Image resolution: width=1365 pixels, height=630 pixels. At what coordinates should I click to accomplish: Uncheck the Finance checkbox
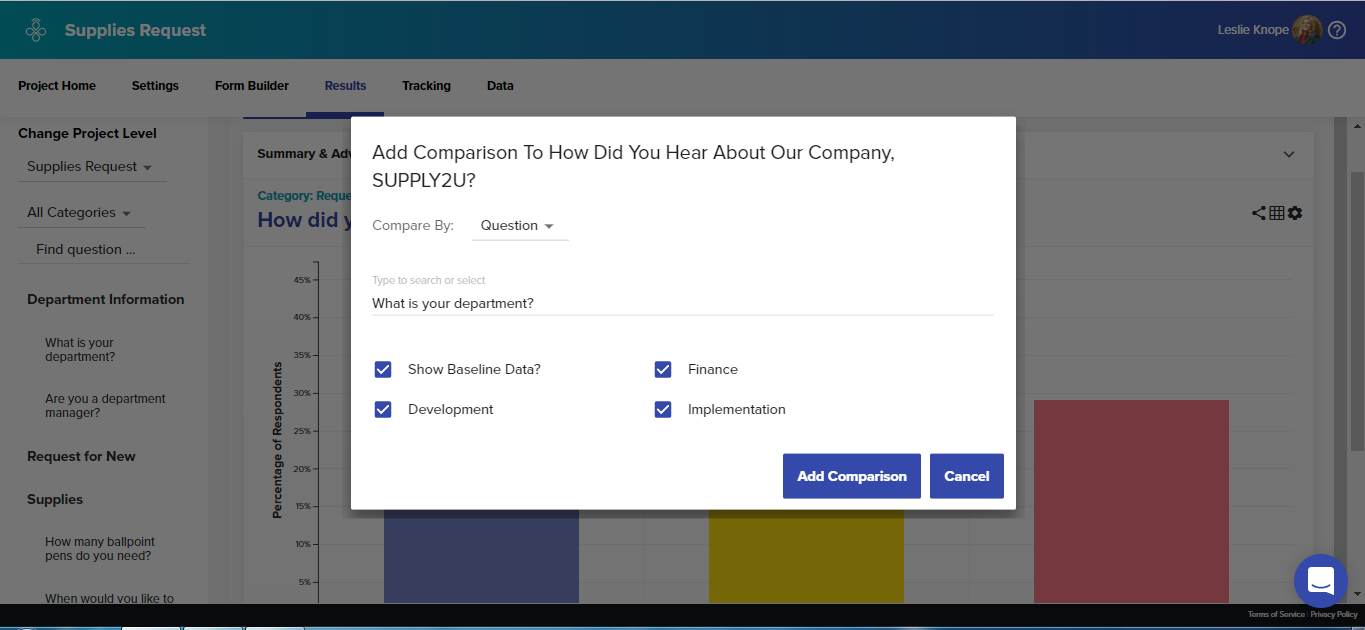[x=663, y=370]
